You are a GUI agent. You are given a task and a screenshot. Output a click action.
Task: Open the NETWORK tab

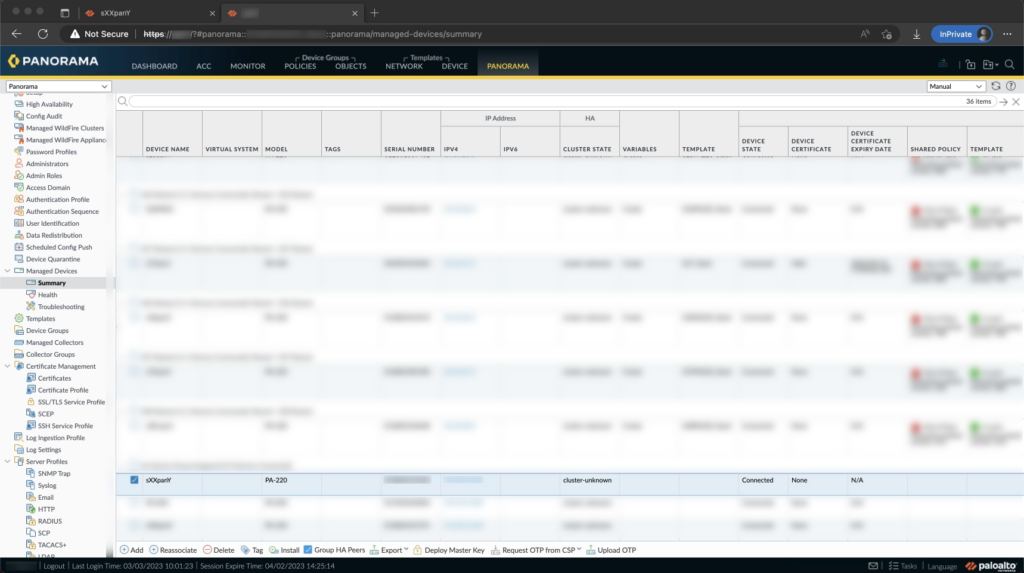(404, 66)
